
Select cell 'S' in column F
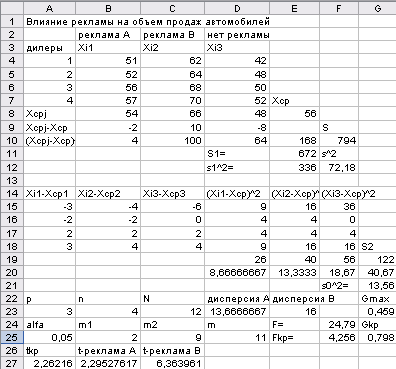point(339,127)
